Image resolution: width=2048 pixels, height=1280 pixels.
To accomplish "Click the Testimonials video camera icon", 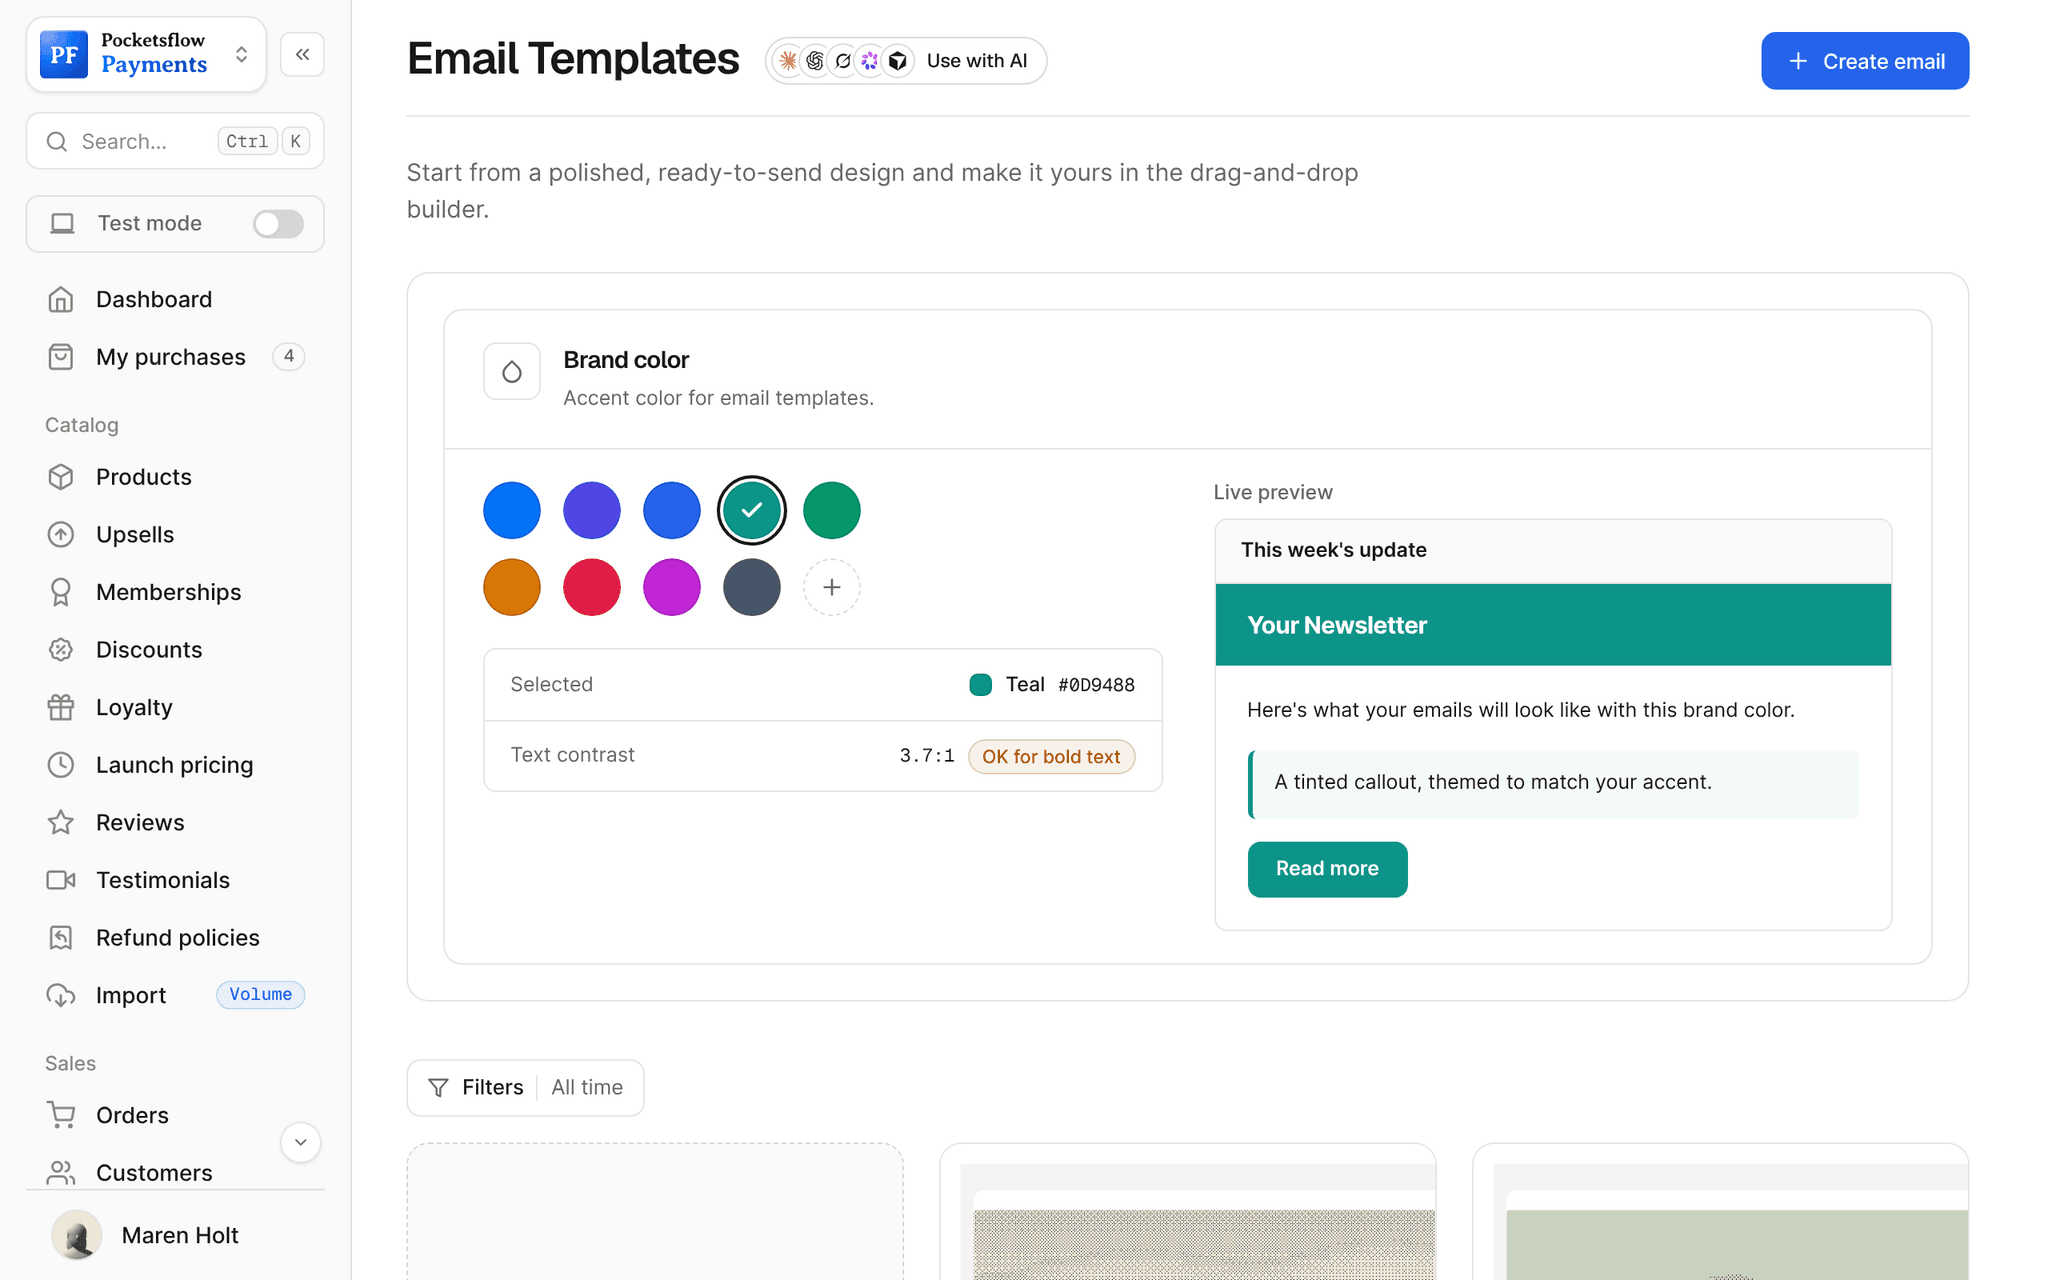I will coord(61,880).
